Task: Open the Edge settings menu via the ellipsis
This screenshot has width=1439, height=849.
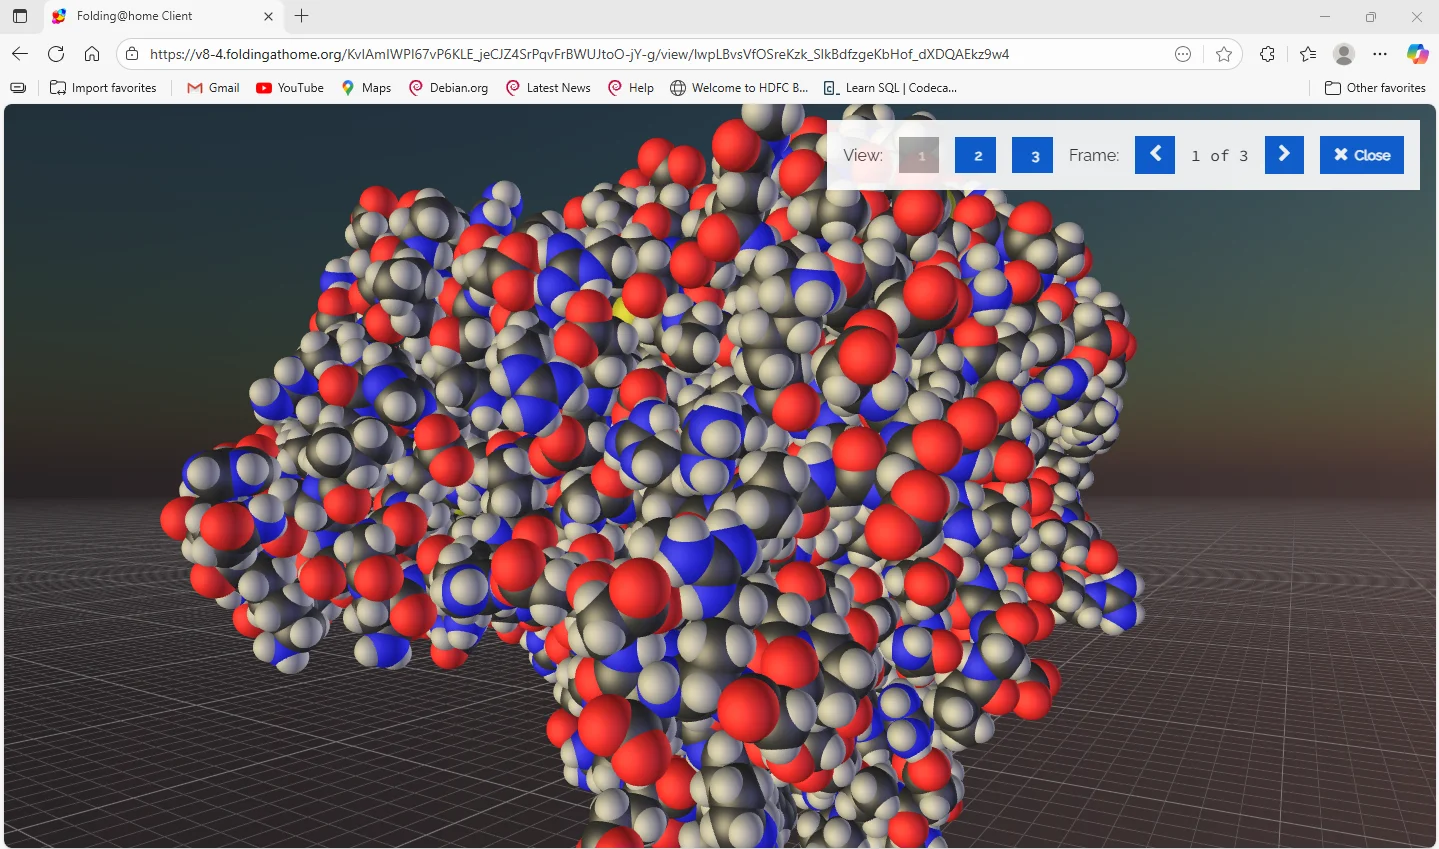Action: click(1380, 54)
